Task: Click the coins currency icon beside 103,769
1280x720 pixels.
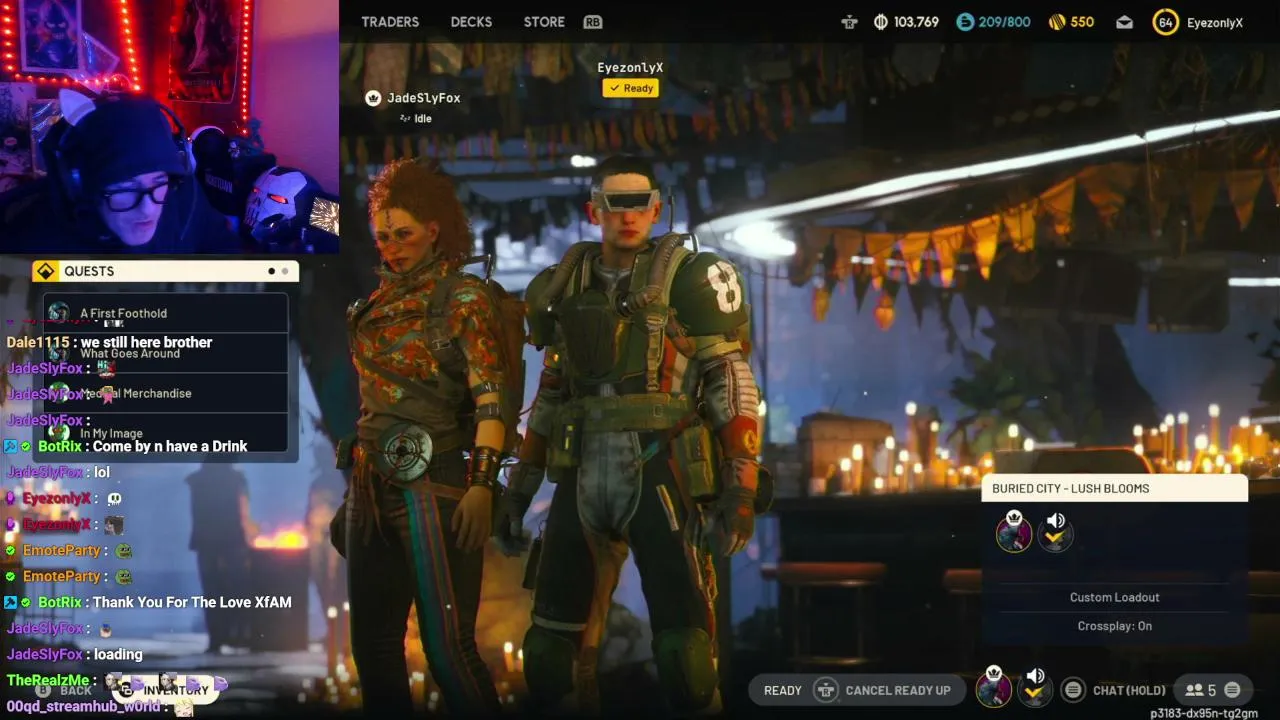Action: [x=881, y=22]
